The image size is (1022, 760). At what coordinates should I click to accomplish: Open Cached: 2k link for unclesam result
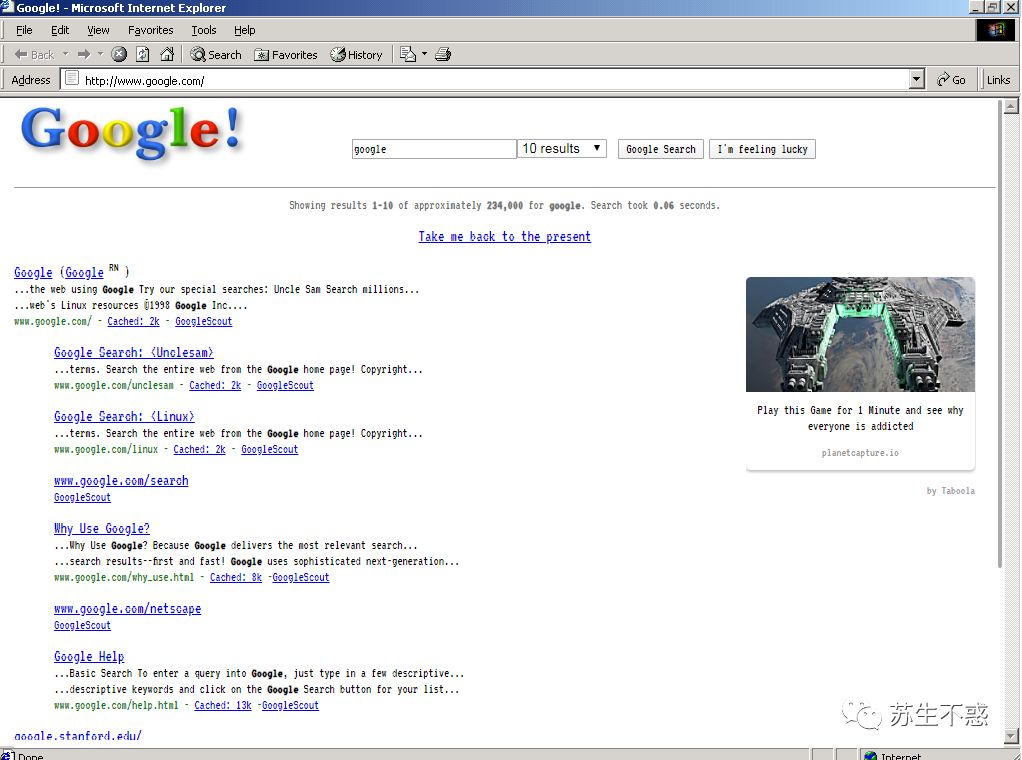point(215,385)
